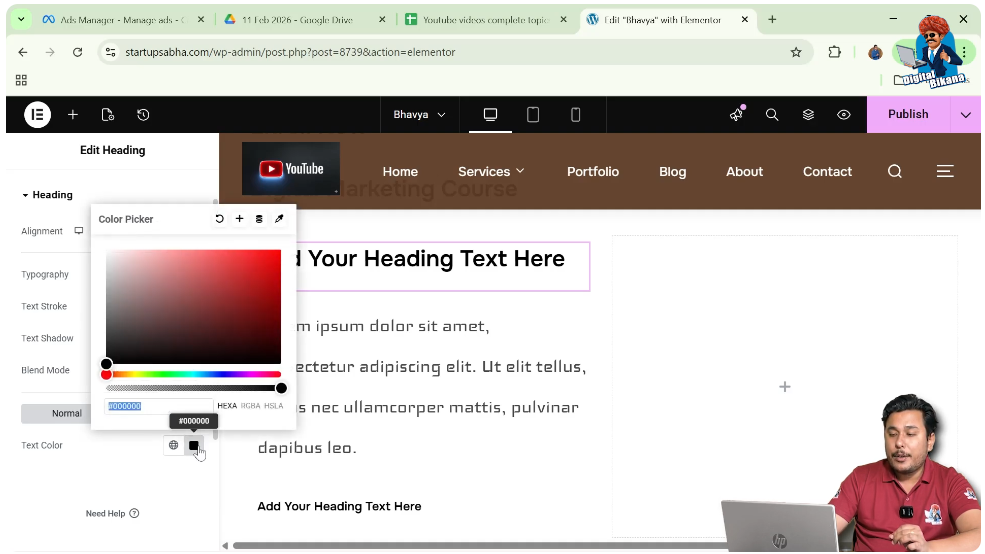Select HSLA color format

pyautogui.click(x=273, y=406)
